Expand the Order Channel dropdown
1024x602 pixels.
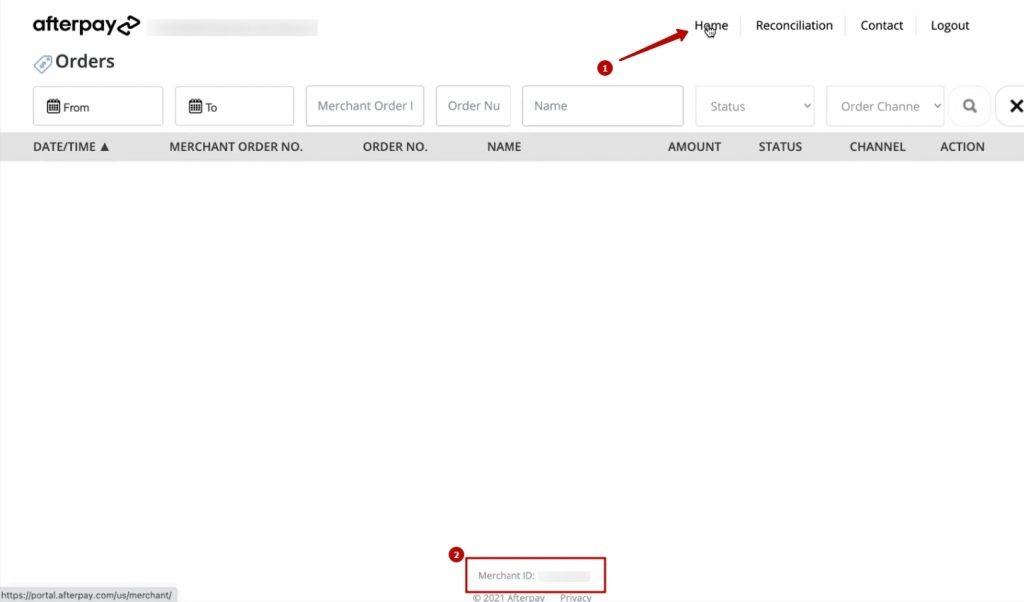coord(885,106)
